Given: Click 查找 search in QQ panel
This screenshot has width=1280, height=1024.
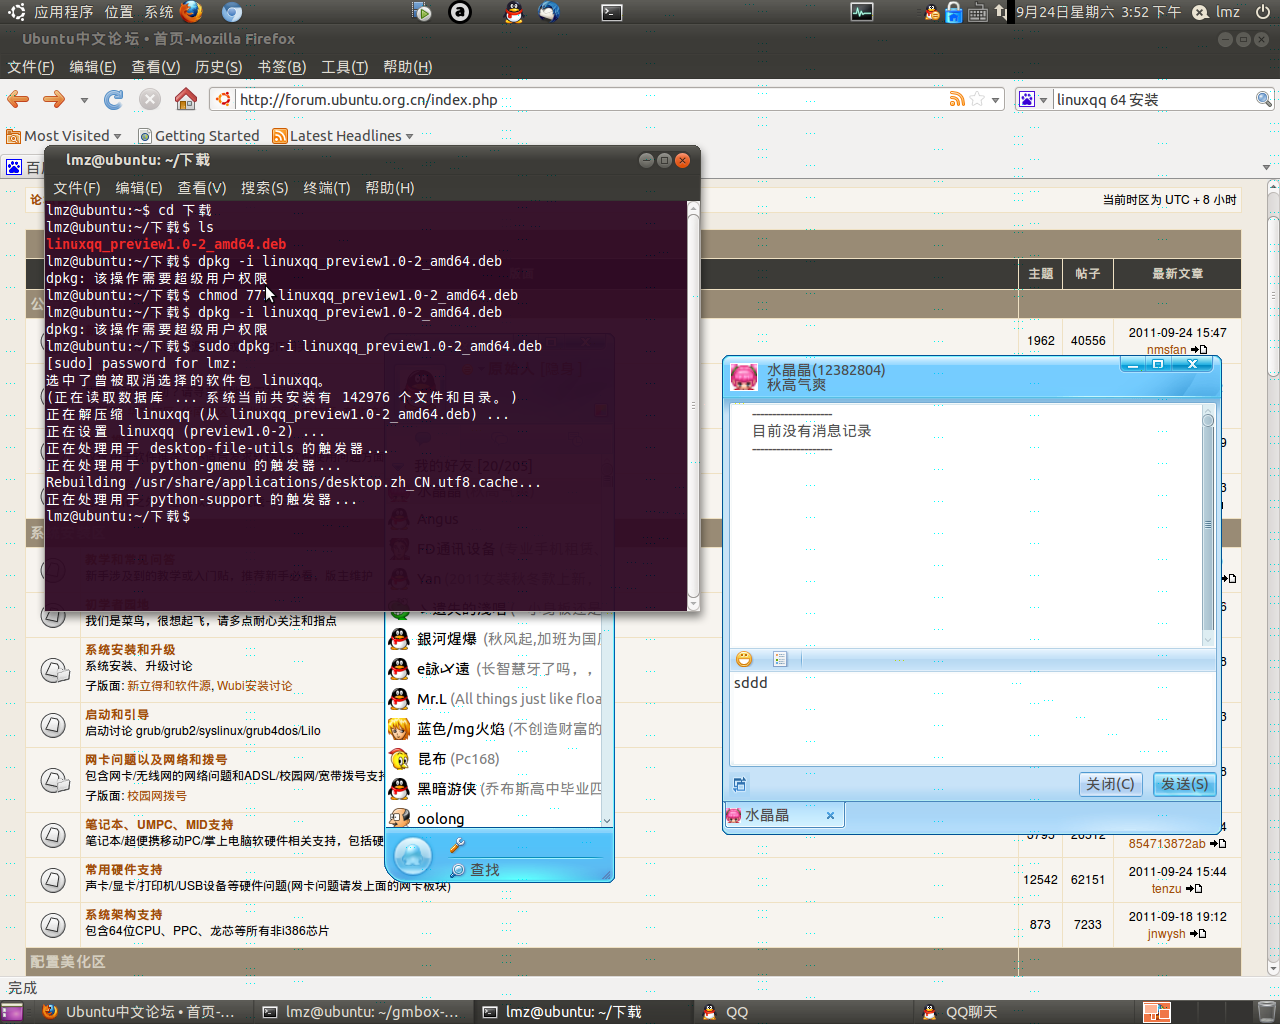Looking at the screenshot, I should click(x=476, y=870).
